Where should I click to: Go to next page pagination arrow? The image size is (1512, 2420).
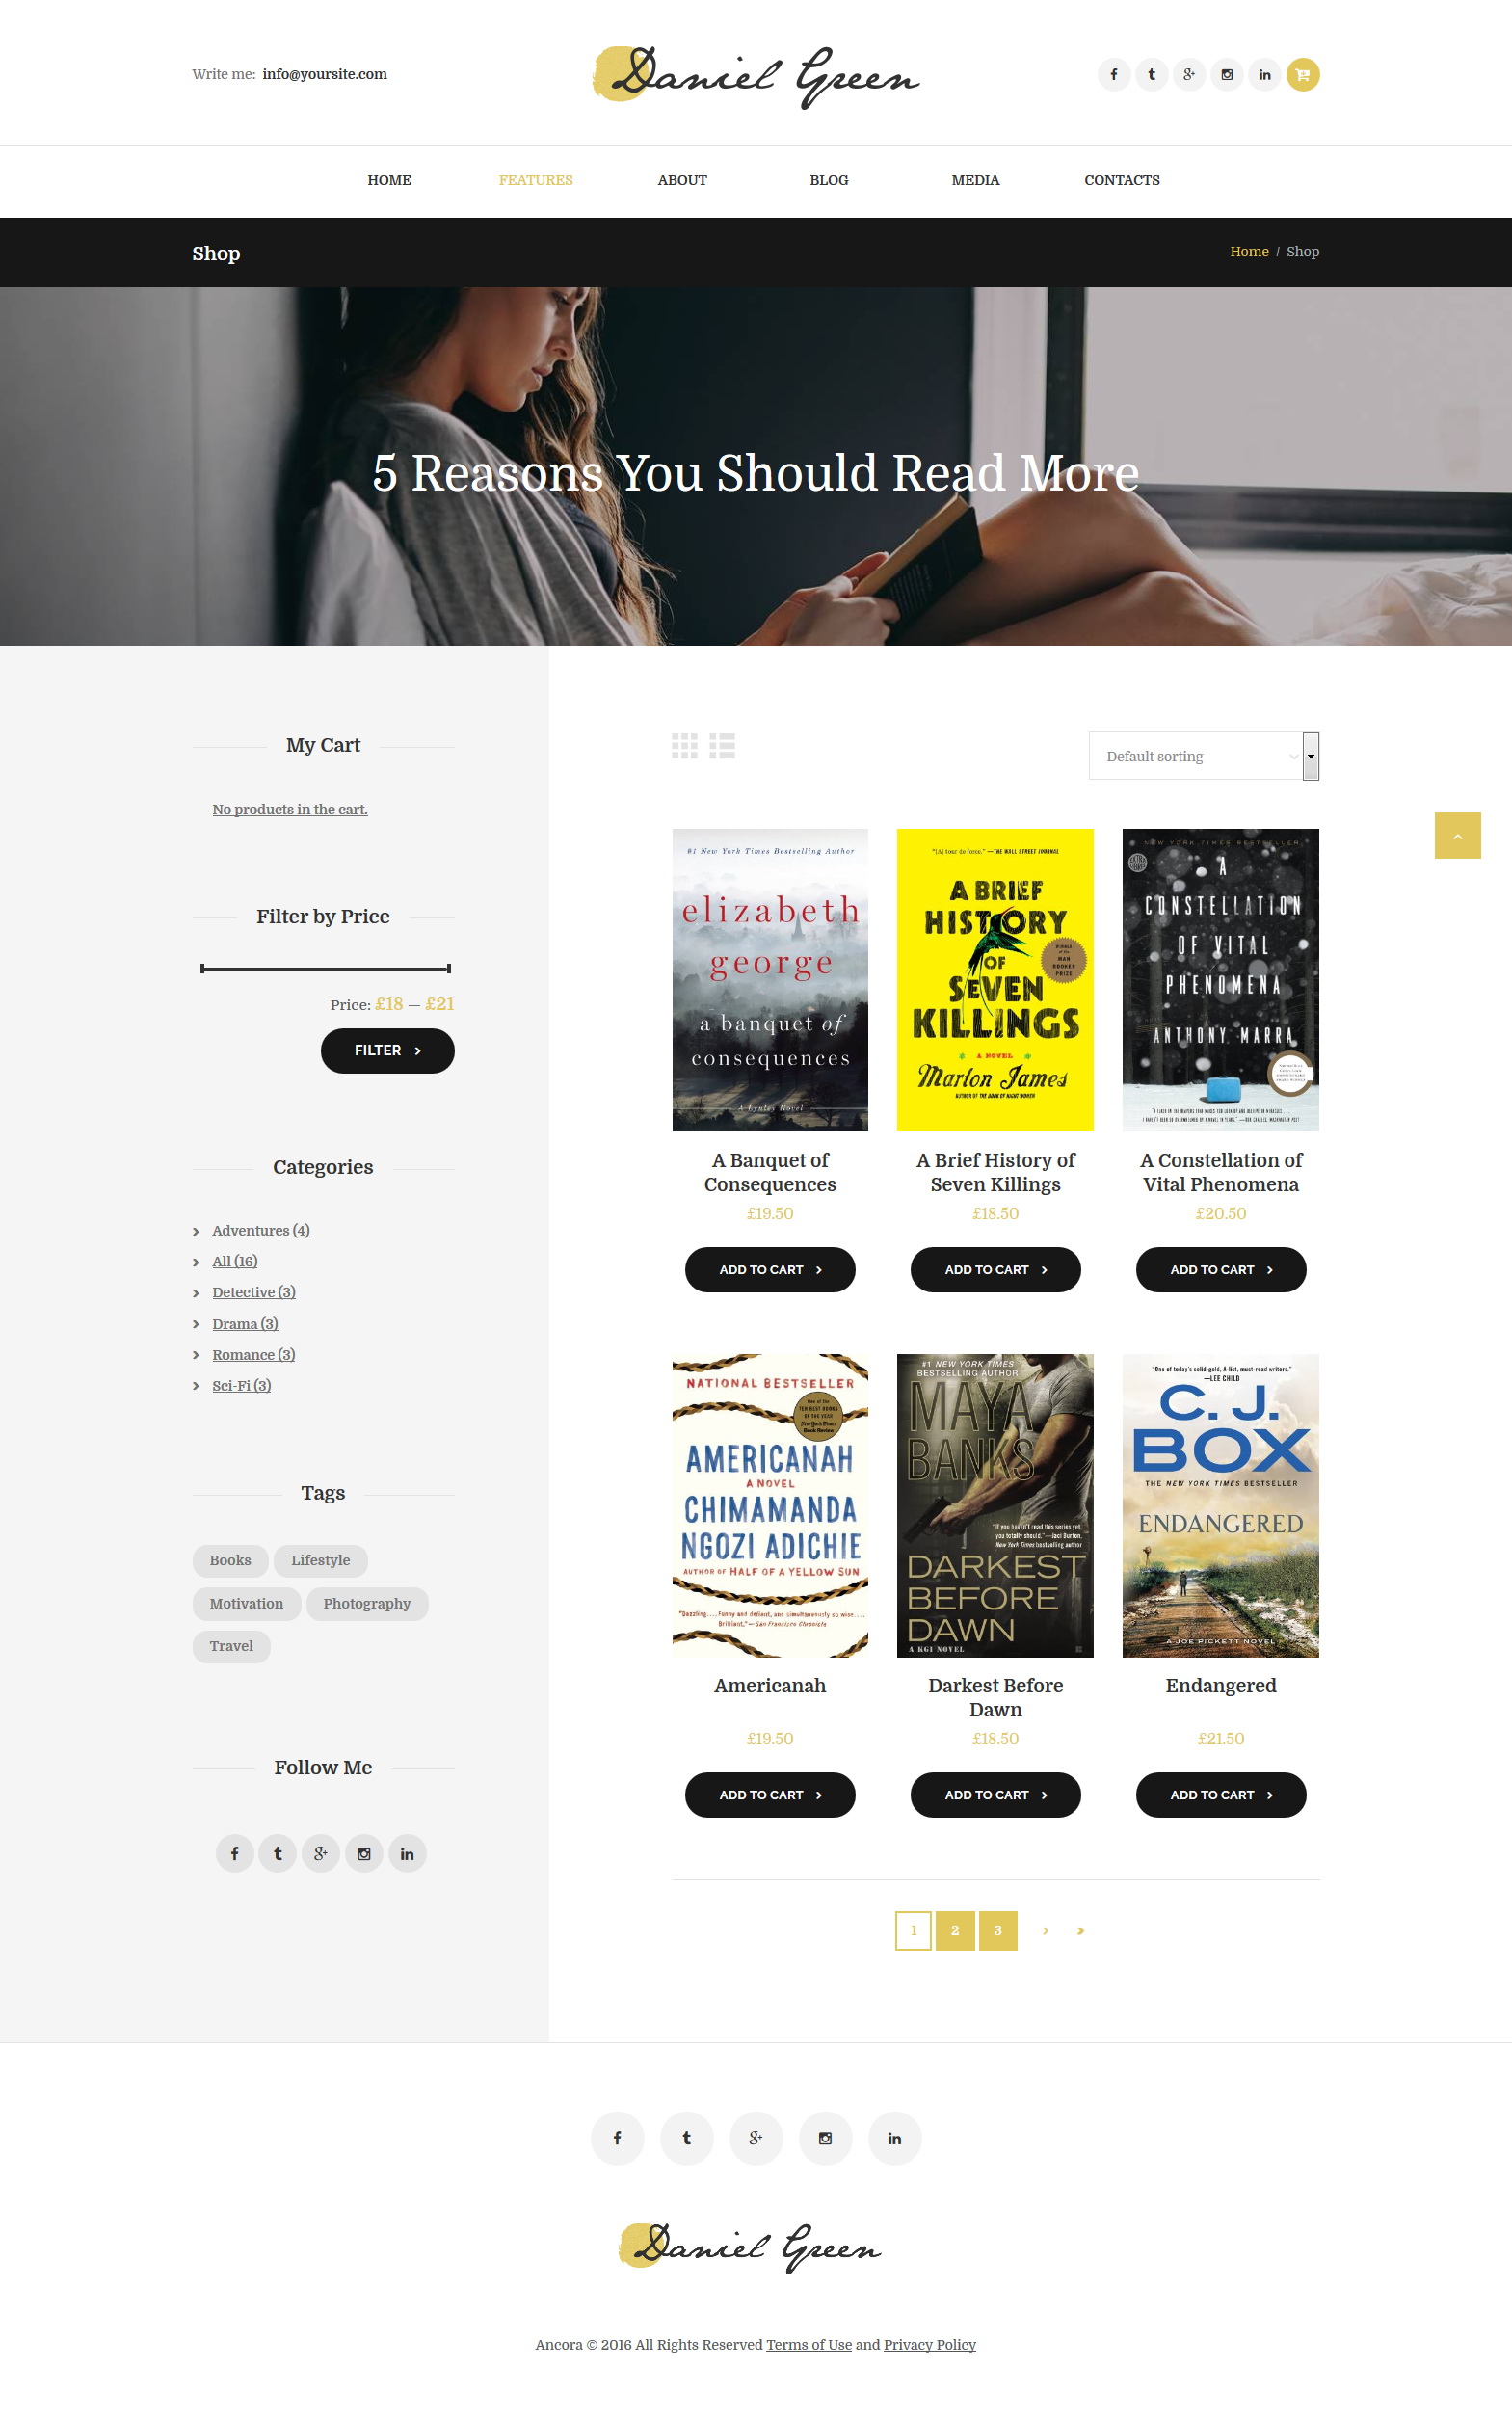click(1045, 1930)
